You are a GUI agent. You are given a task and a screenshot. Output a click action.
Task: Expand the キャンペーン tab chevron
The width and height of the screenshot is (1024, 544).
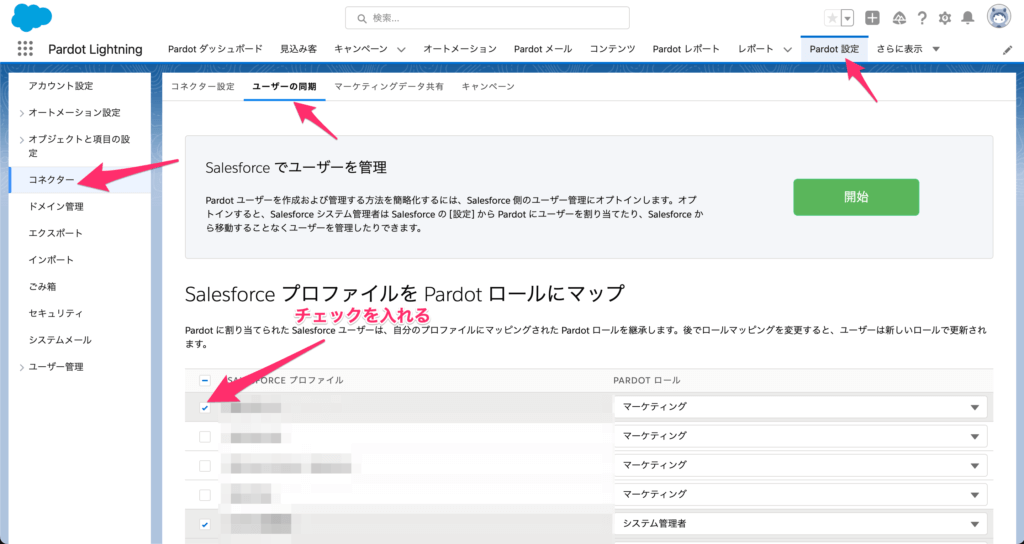[x=401, y=50]
